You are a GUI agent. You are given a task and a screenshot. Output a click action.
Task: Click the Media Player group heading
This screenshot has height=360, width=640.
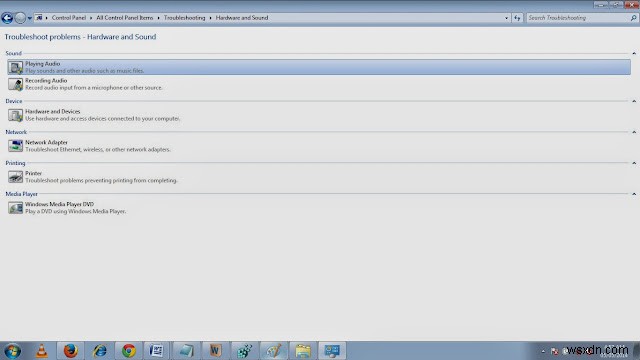click(x=22, y=194)
